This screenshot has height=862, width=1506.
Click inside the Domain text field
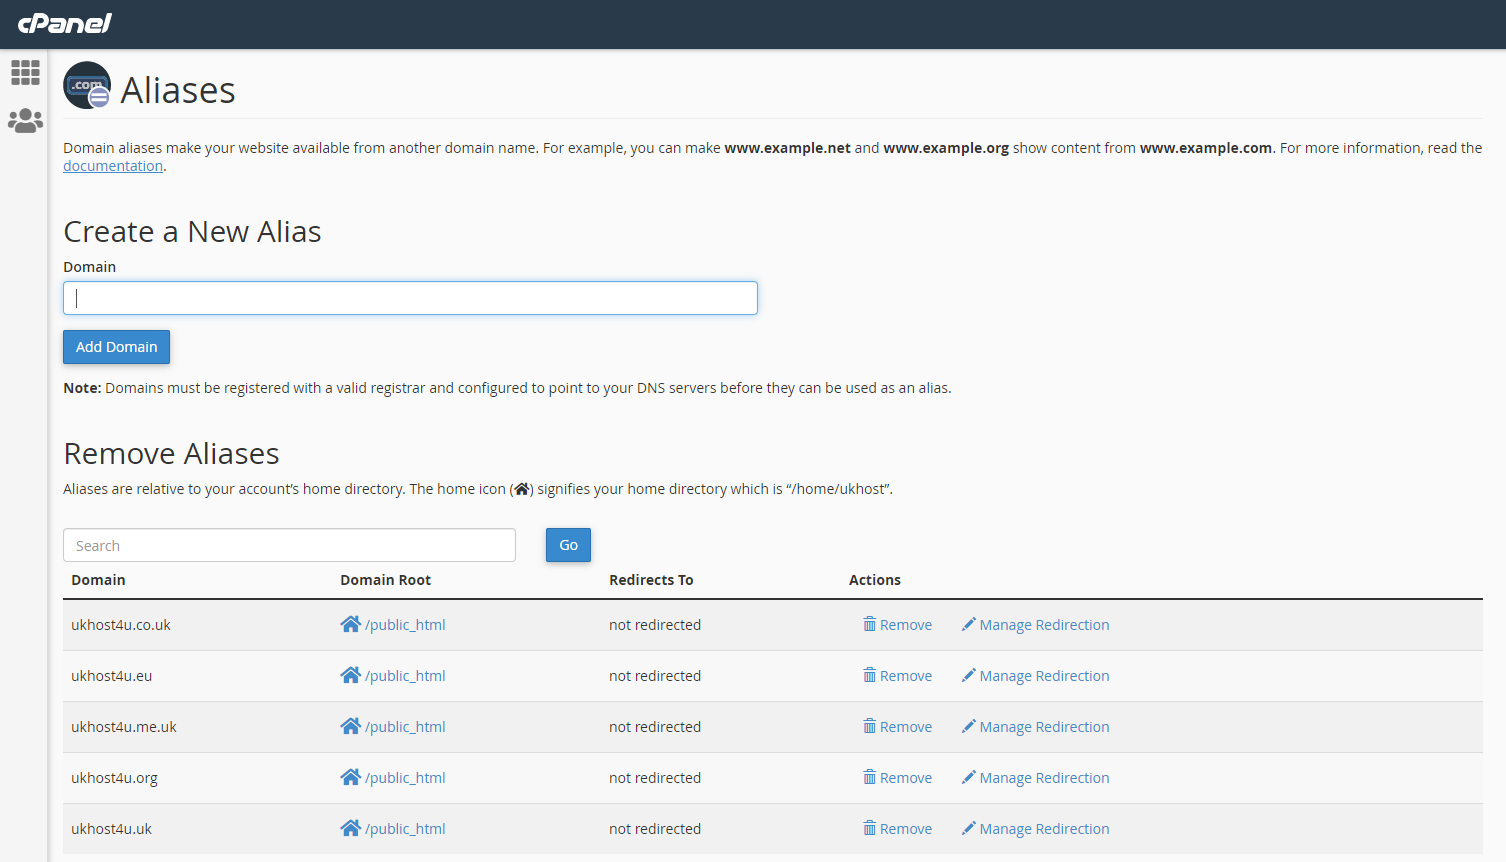pos(410,297)
